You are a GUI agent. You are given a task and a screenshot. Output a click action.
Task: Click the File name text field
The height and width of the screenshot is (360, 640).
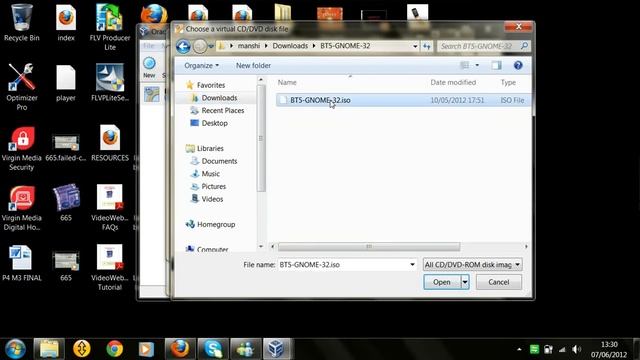pyautogui.click(x=343, y=264)
